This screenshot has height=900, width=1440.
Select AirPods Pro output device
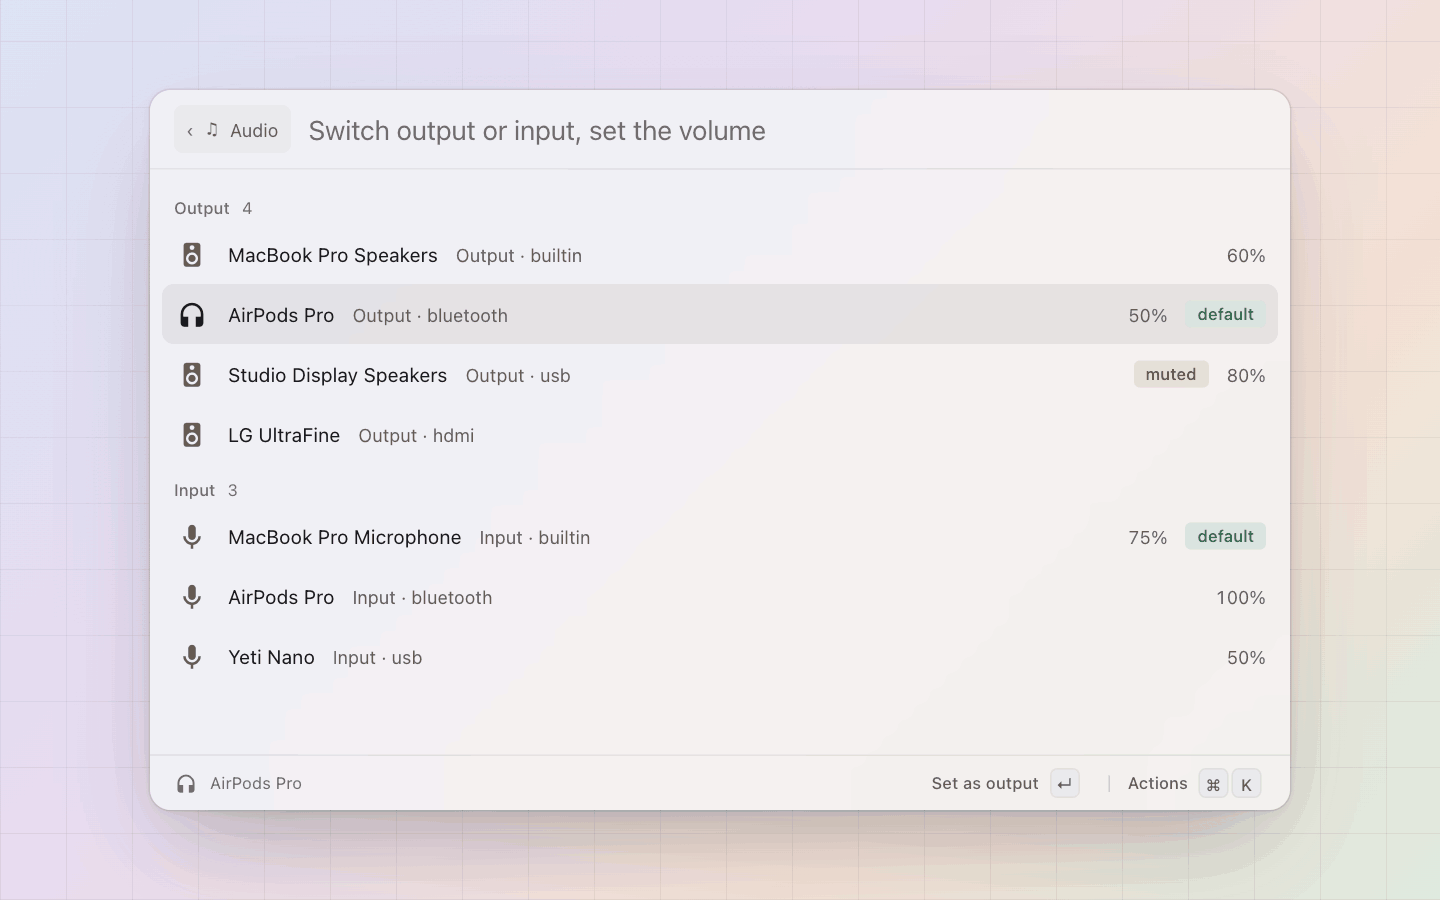[x=720, y=315]
